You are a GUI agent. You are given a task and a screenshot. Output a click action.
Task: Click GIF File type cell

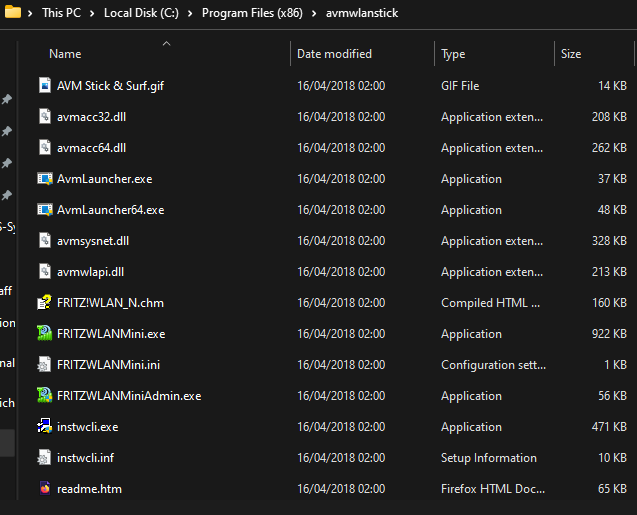click(460, 86)
